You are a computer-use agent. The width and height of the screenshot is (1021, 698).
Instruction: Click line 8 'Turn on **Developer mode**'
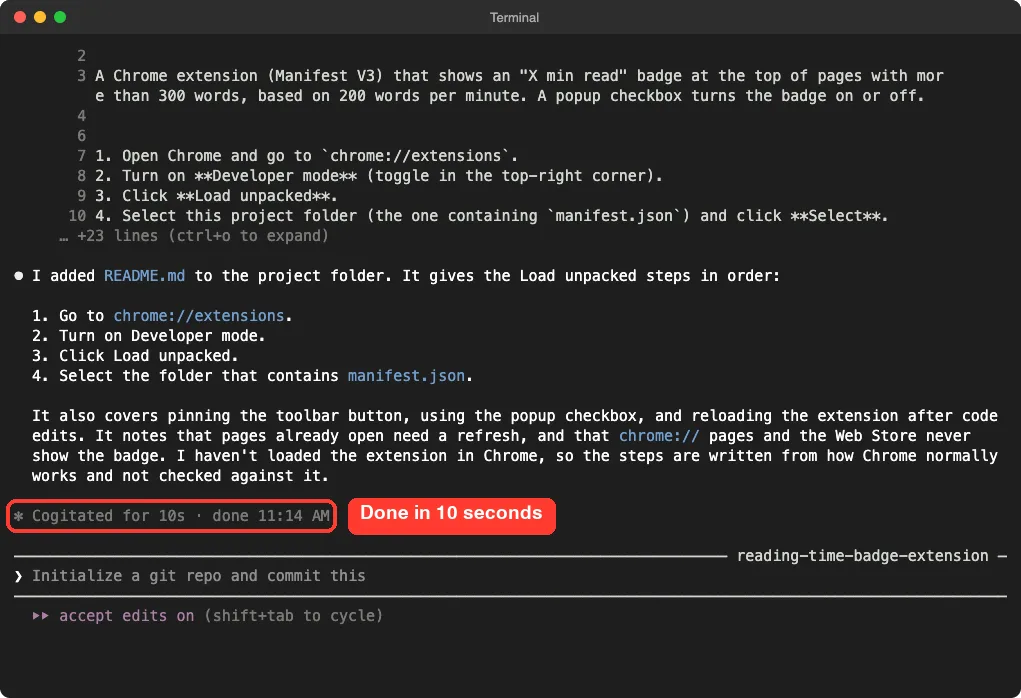point(378,176)
